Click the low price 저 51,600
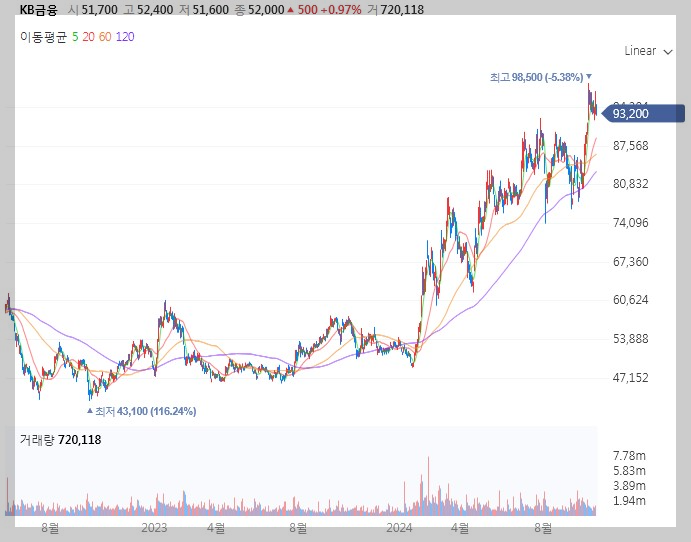Screen dimensions: 691x542 pos(204,9)
